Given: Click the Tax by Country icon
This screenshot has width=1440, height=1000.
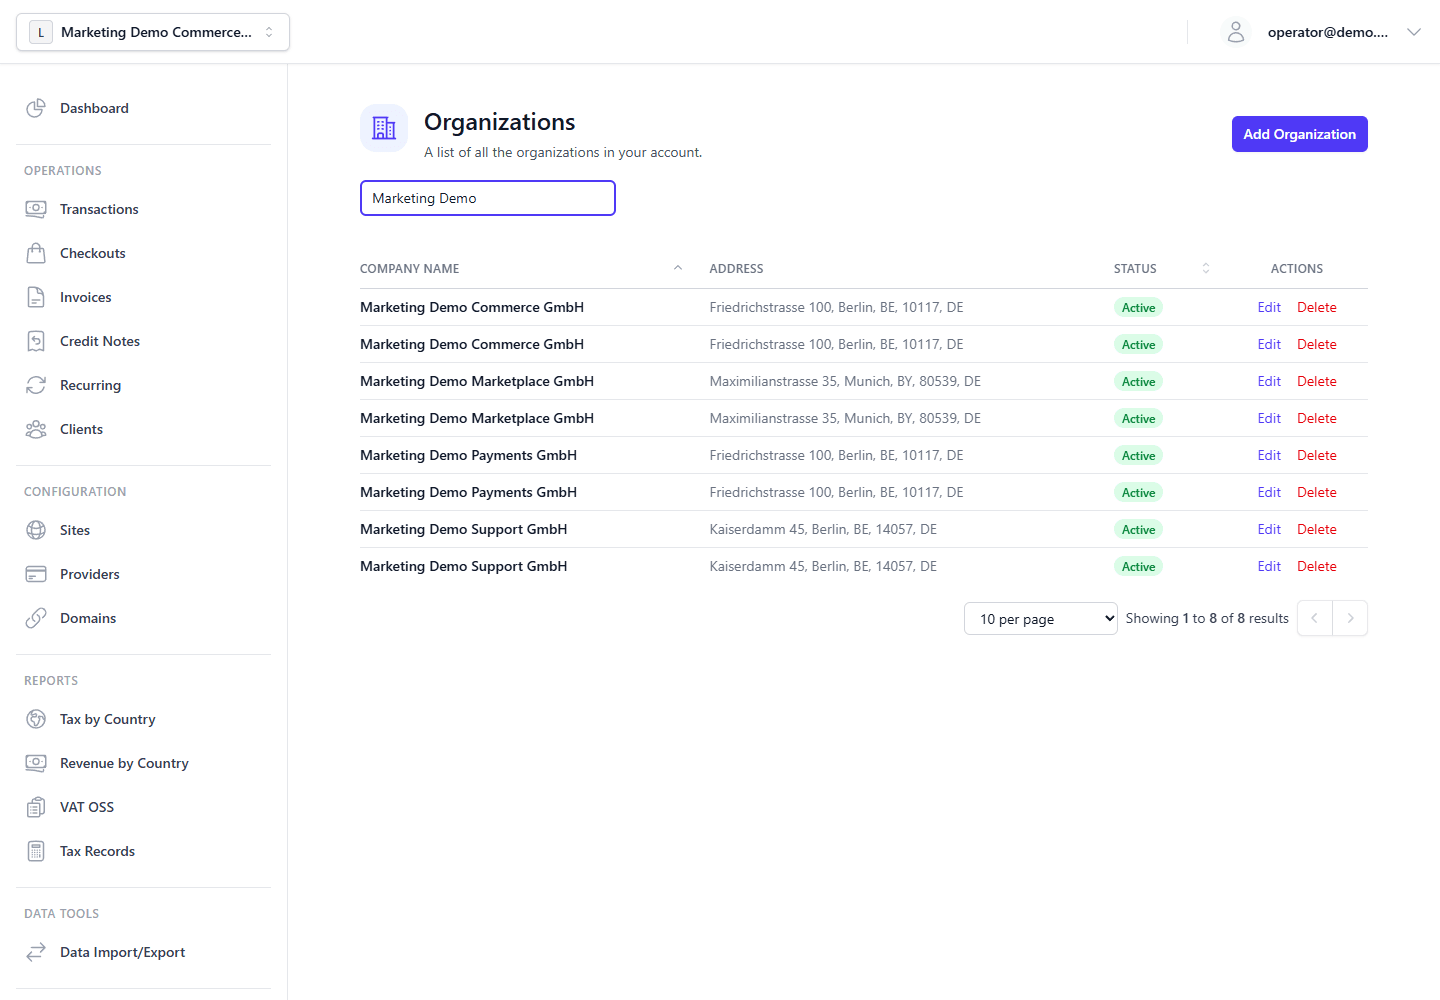Looking at the screenshot, I should click(36, 719).
